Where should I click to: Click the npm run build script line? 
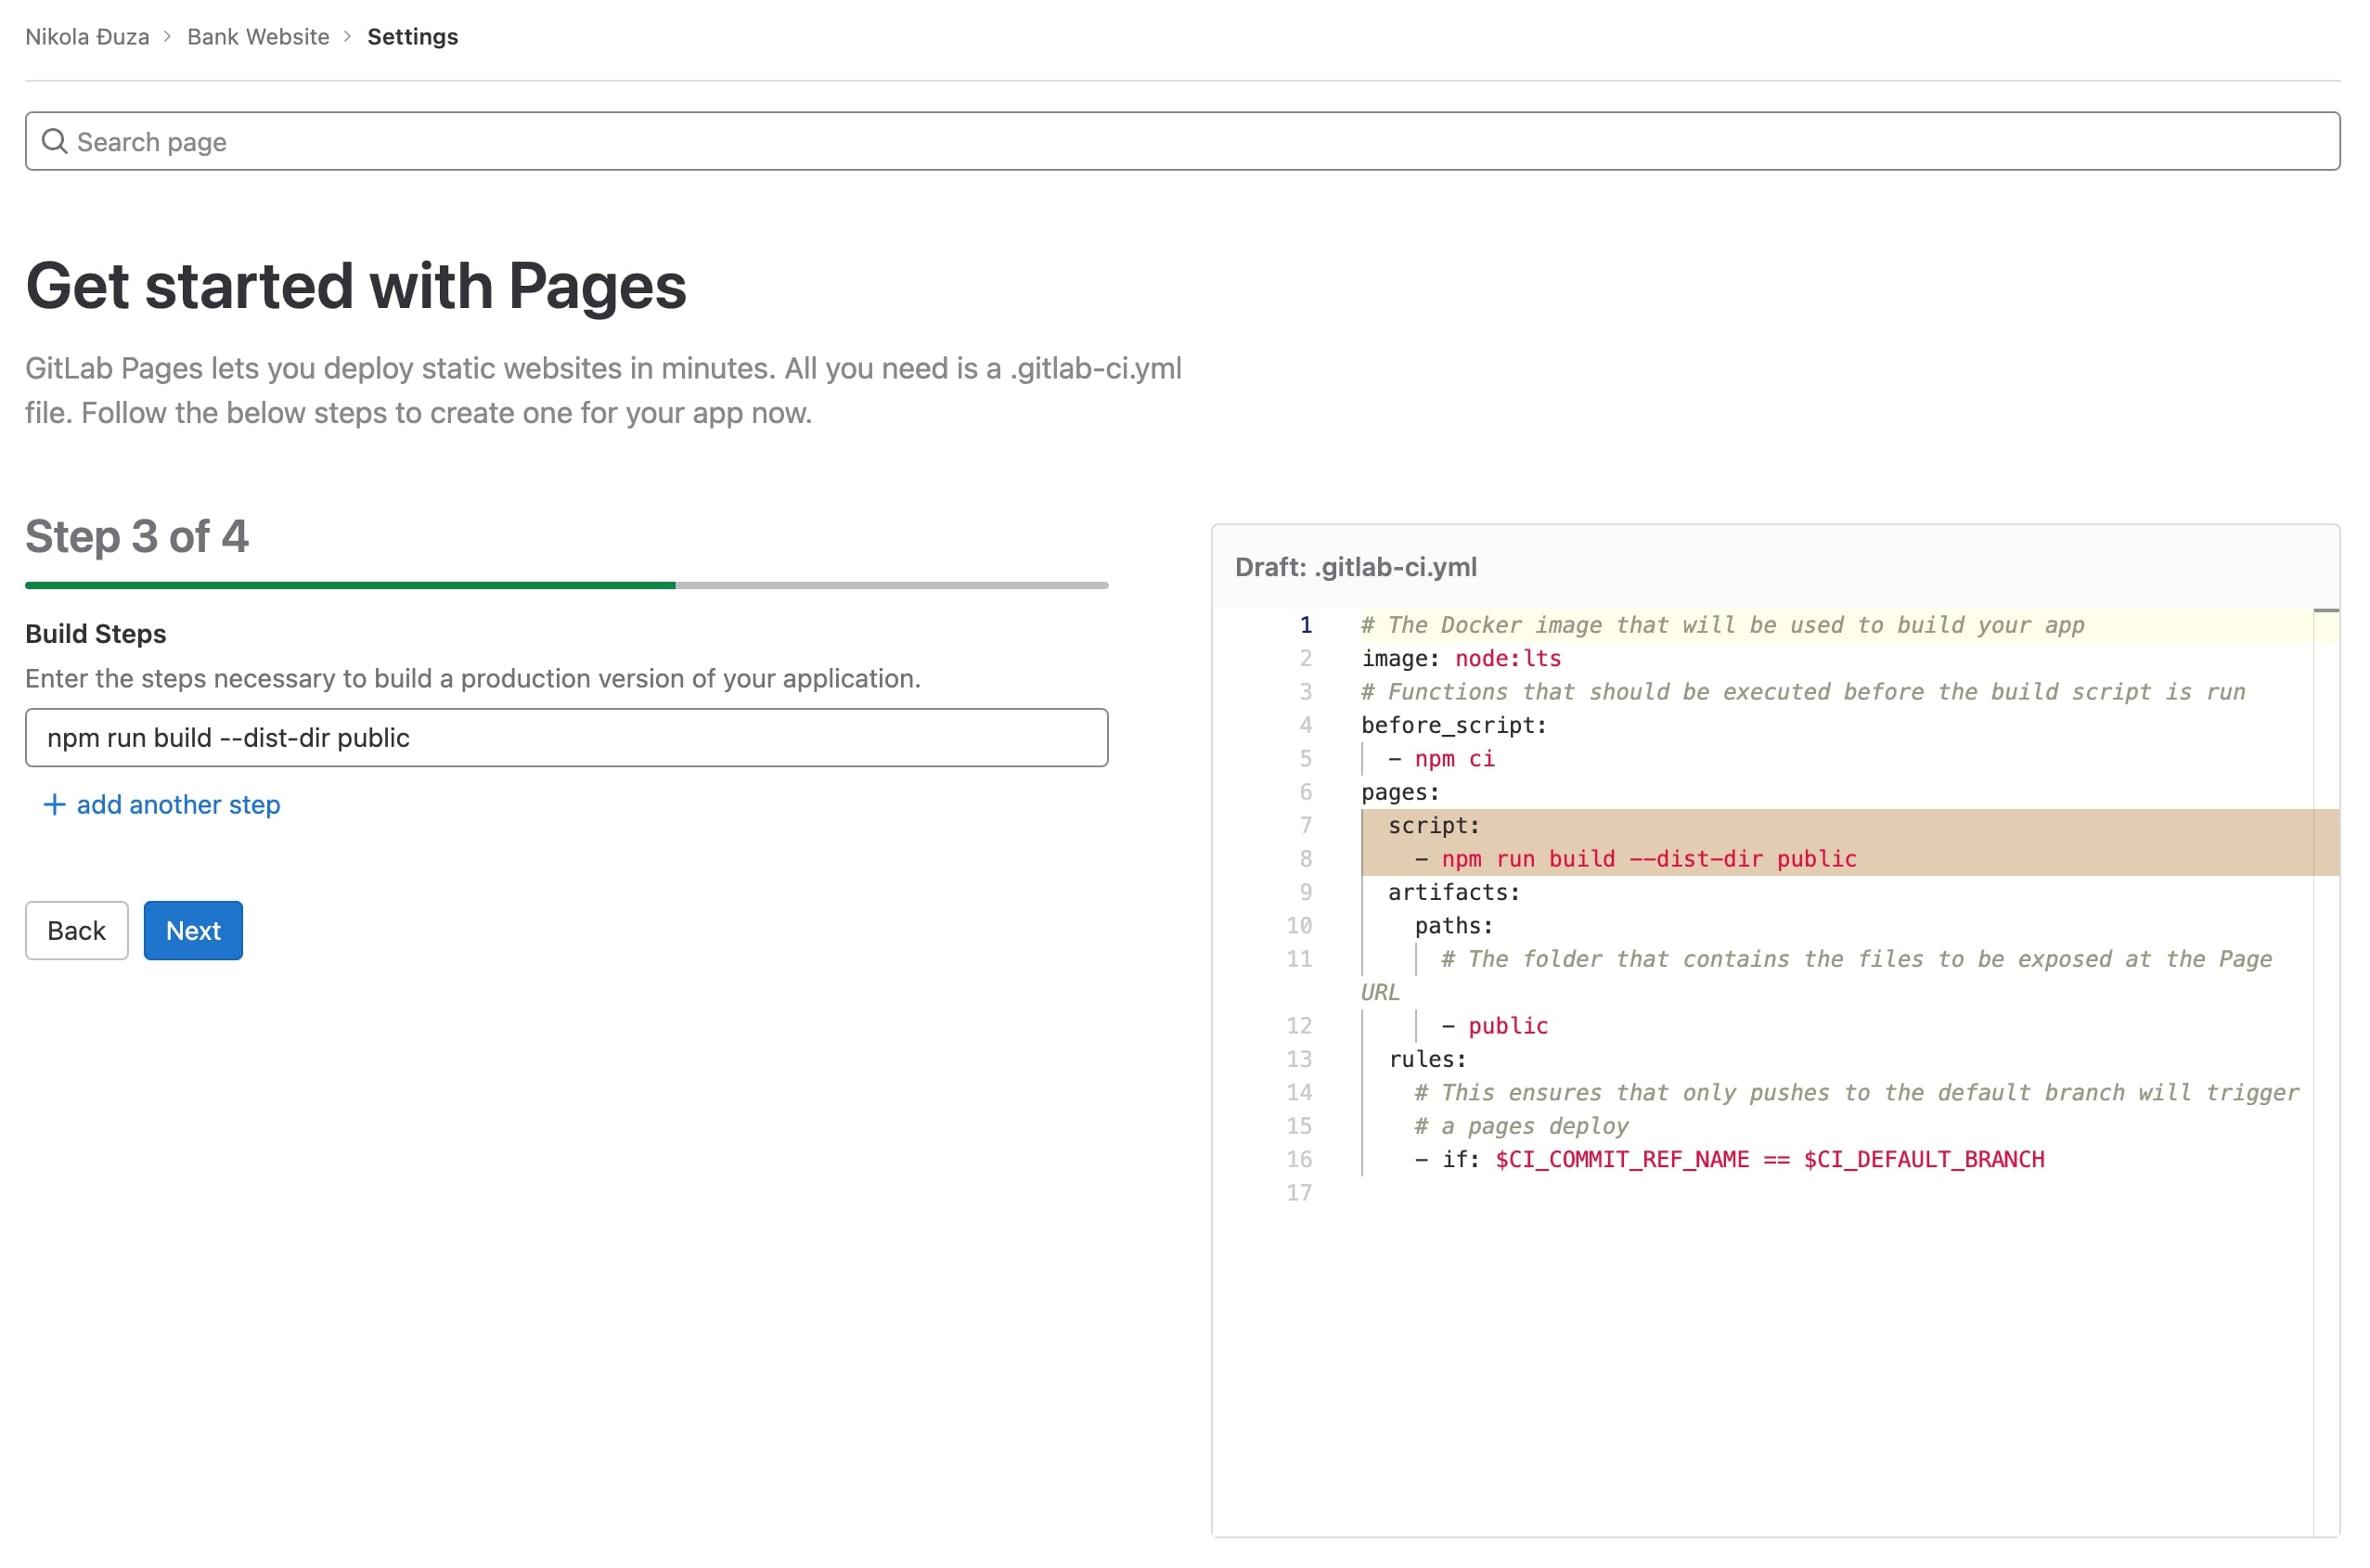(x=1647, y=859)
